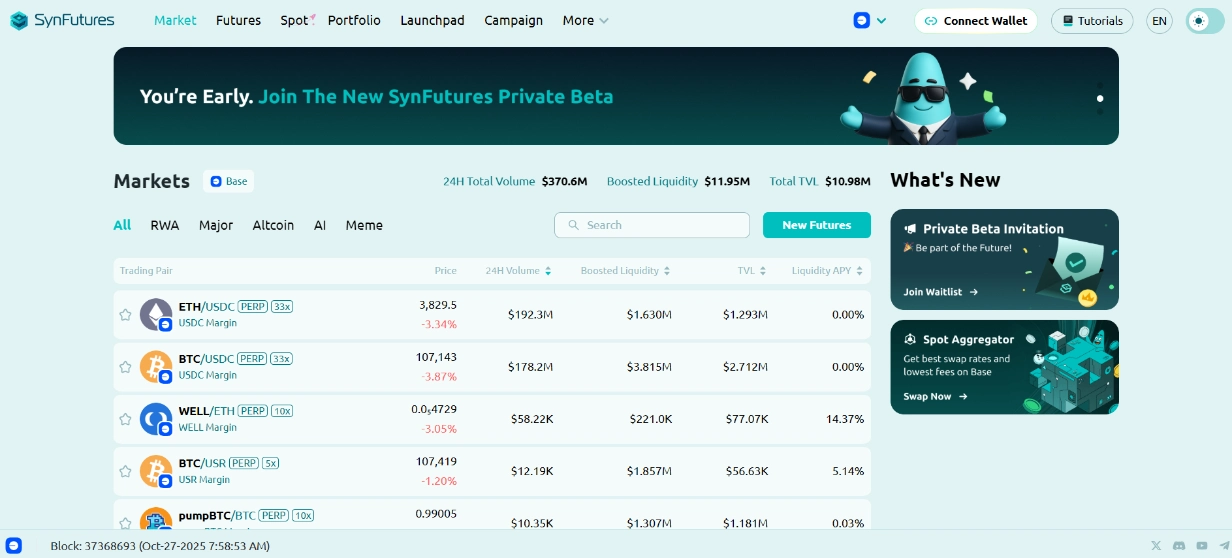Open the Discord community icon
1232x558 pixels.
[x=1179, y=545]
